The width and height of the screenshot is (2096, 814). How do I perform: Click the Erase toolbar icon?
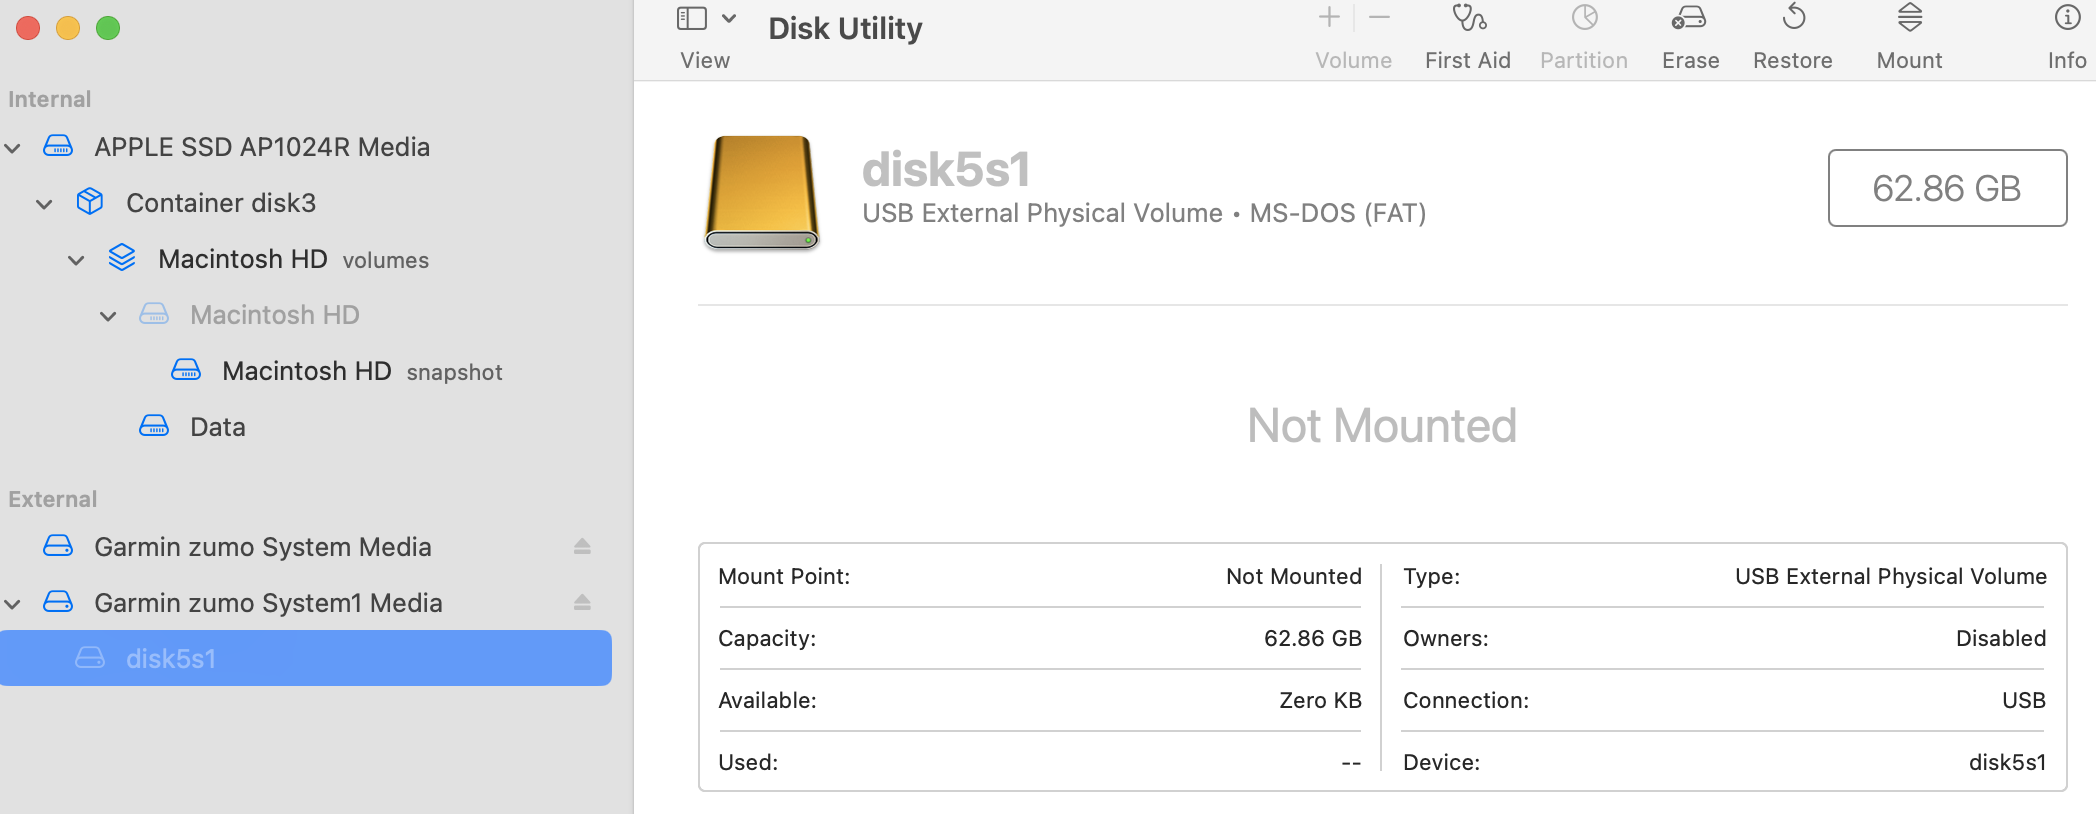[1690, 19]
